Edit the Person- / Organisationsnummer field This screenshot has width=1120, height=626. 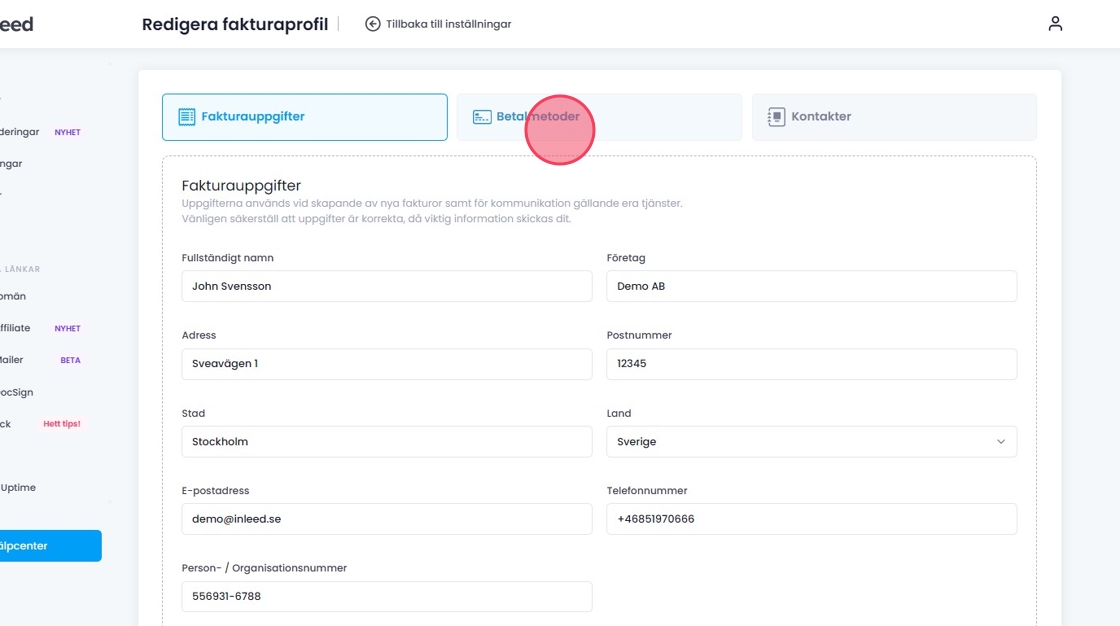click(x=386, y=597)
